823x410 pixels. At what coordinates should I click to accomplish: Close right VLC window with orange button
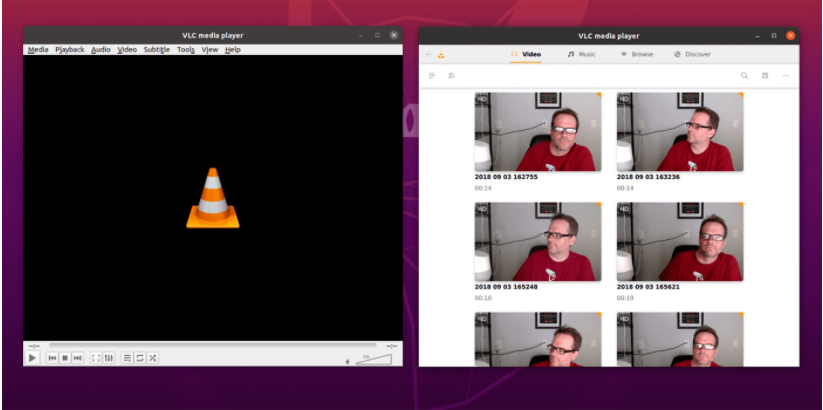click(x=790, y=35)
